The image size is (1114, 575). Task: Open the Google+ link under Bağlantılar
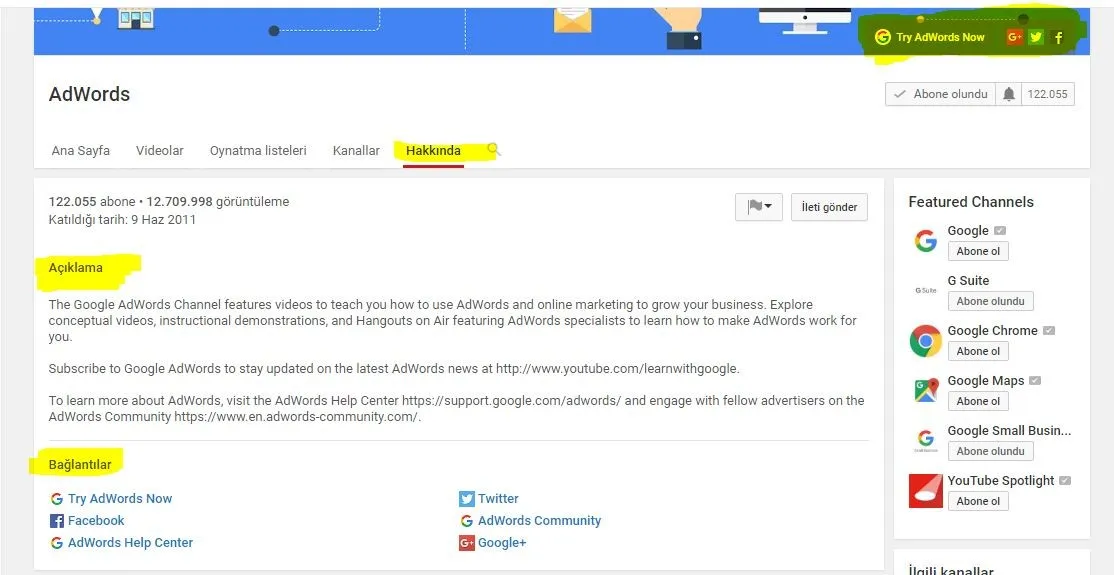point(502,543)
